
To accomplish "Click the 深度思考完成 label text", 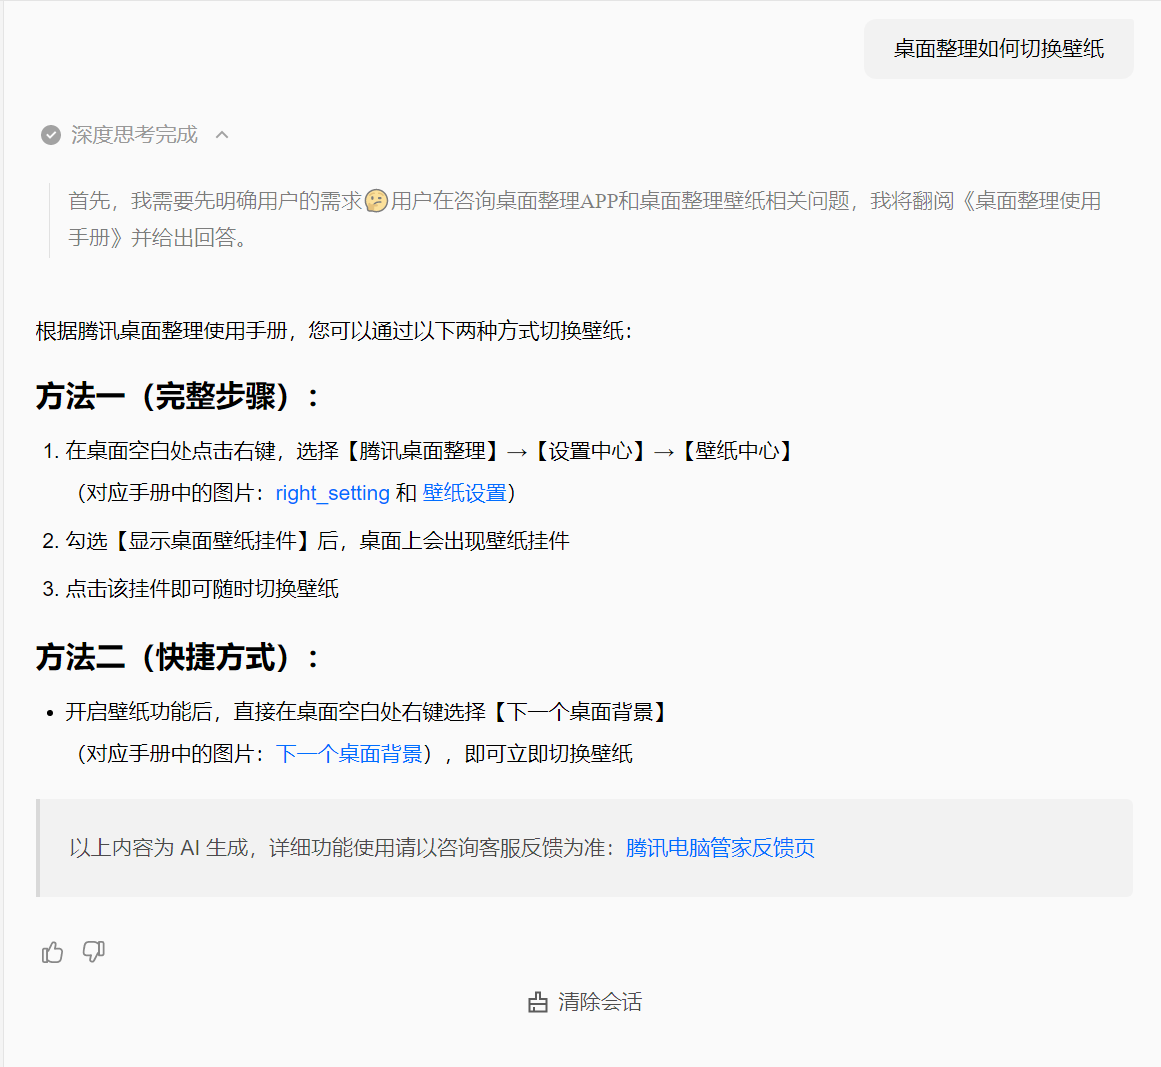I will pyautogui.click(x=135, y=134).
